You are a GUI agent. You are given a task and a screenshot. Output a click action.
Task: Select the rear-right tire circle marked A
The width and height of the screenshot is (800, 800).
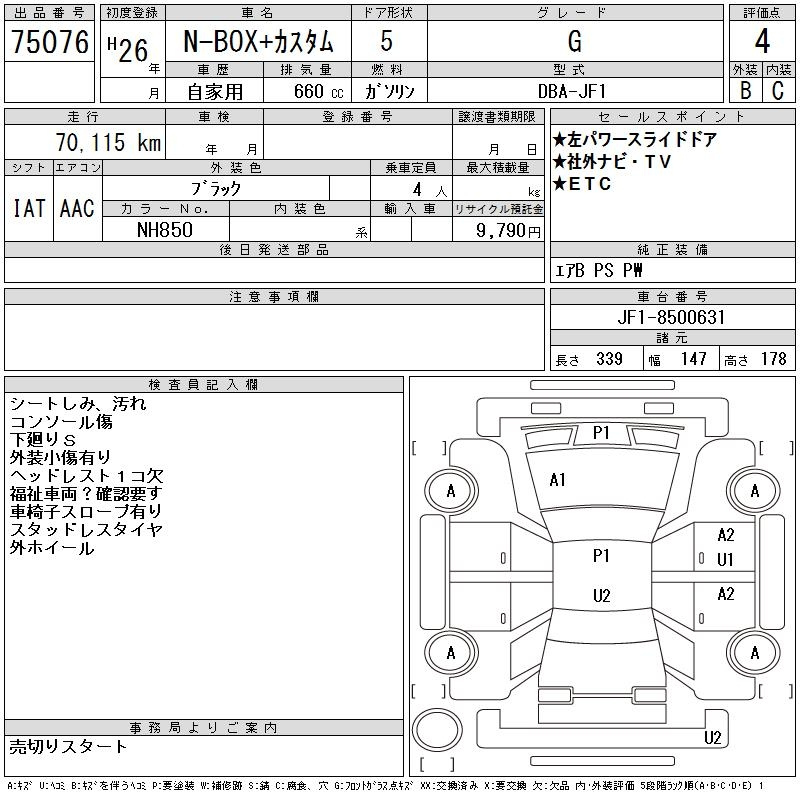click(x=754, y=652)
